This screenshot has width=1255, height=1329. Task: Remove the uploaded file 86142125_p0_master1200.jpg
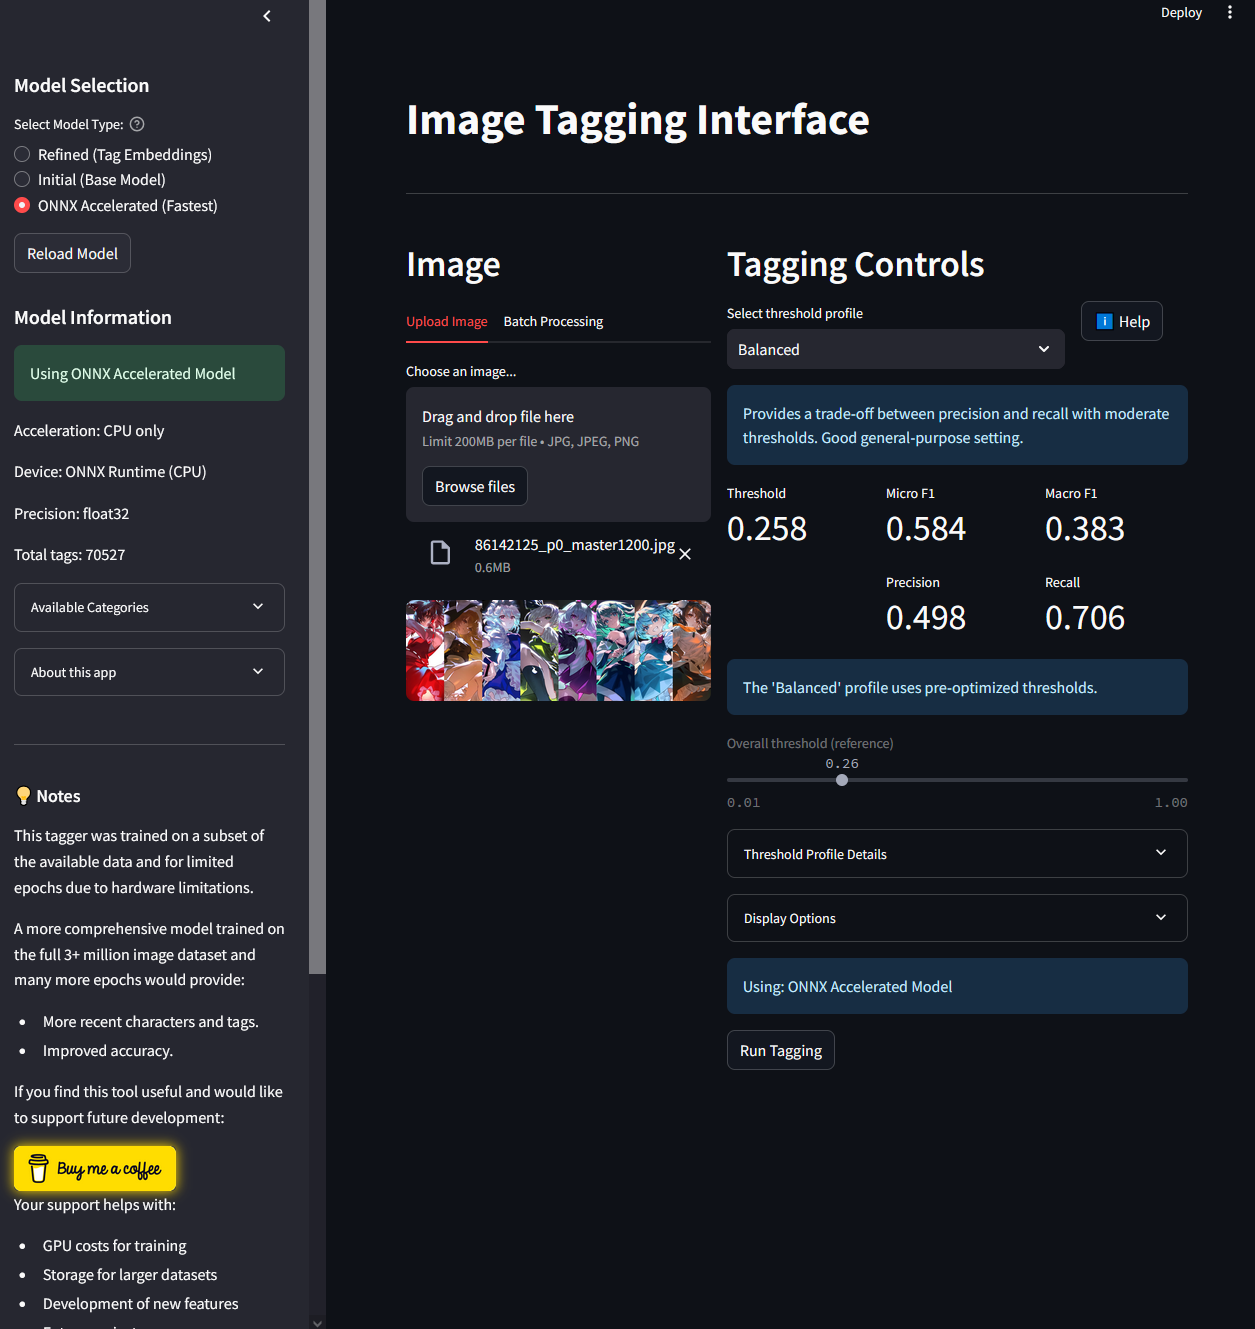click(x=685, y=554)
